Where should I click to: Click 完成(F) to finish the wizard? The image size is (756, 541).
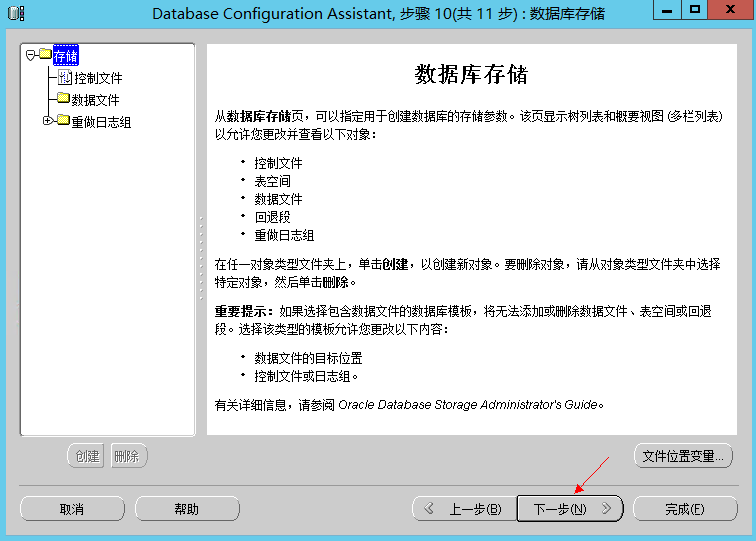pos(684,509)
